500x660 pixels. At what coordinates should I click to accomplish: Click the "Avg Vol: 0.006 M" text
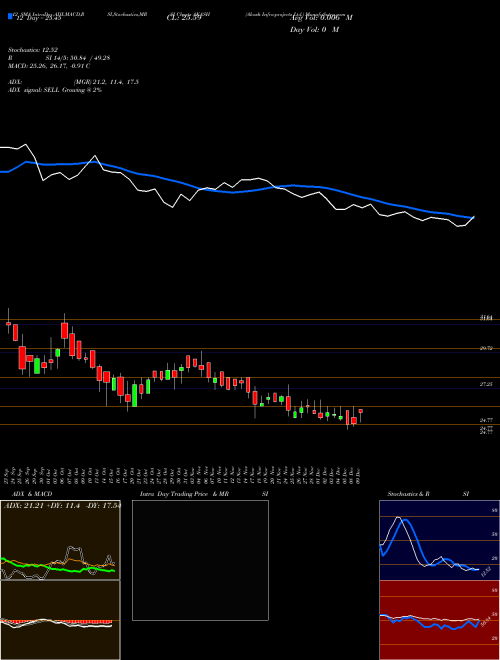[x=321, y=18]
